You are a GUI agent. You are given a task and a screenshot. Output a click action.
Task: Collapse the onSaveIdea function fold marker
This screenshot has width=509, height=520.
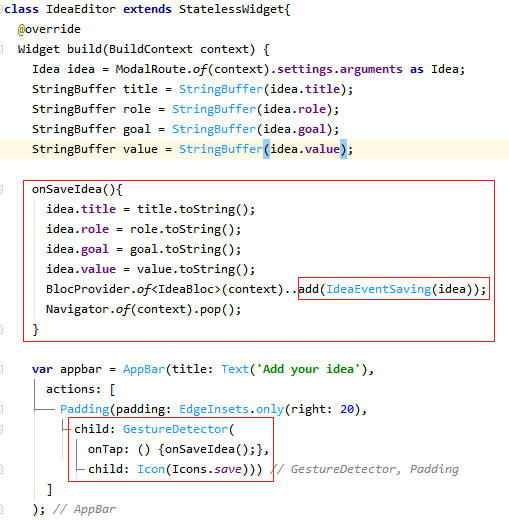coord(1,189)
